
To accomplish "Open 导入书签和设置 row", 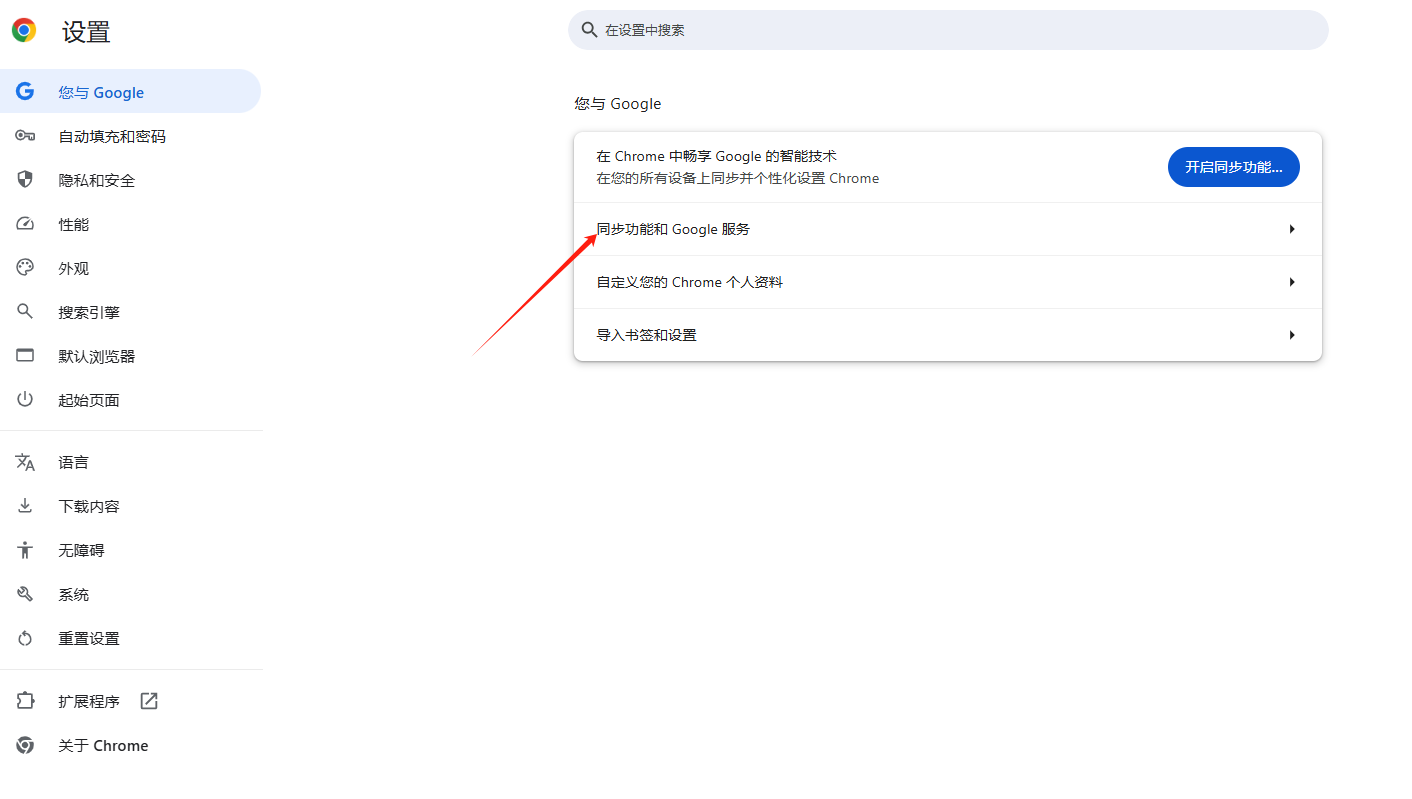I will (x=948, y=335).
